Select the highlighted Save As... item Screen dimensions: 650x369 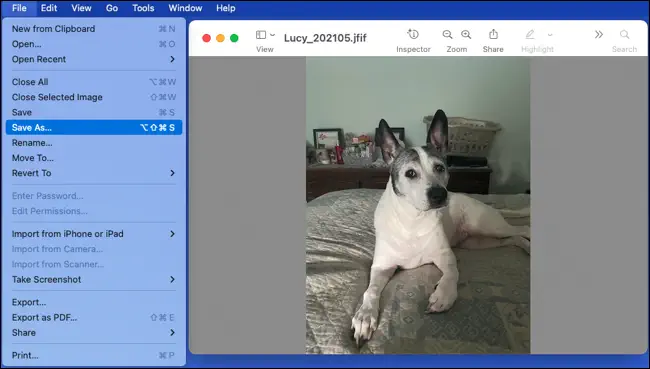tap(94, 127)
